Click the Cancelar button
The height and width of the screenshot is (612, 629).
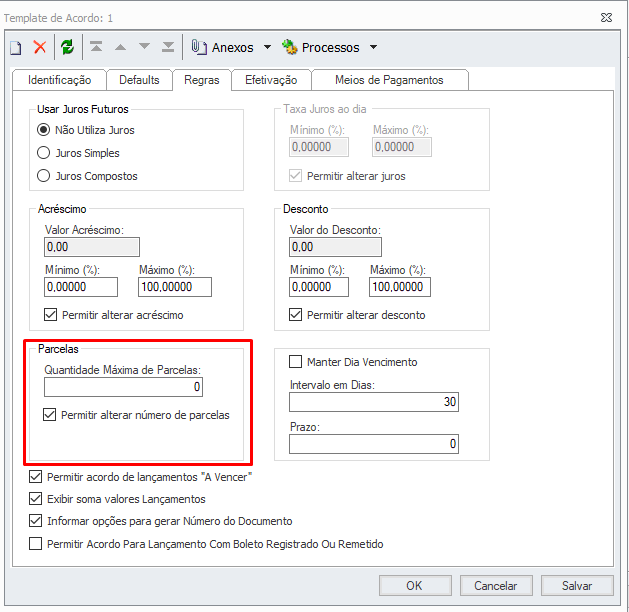pyautogui.click(x=496, y=586)
